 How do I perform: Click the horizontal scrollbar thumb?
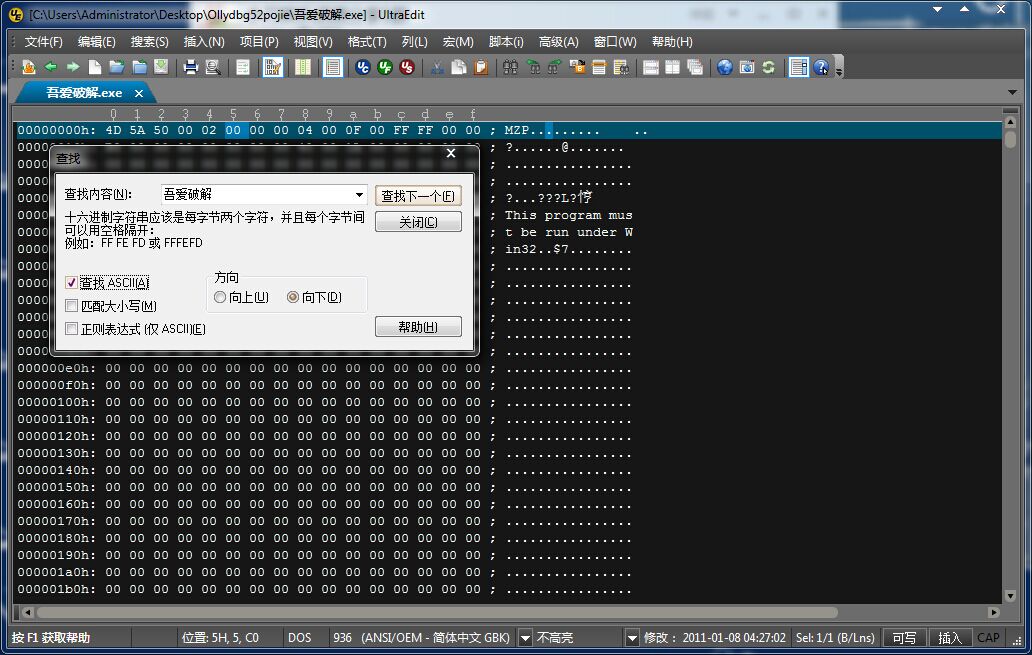click(438, 612)
